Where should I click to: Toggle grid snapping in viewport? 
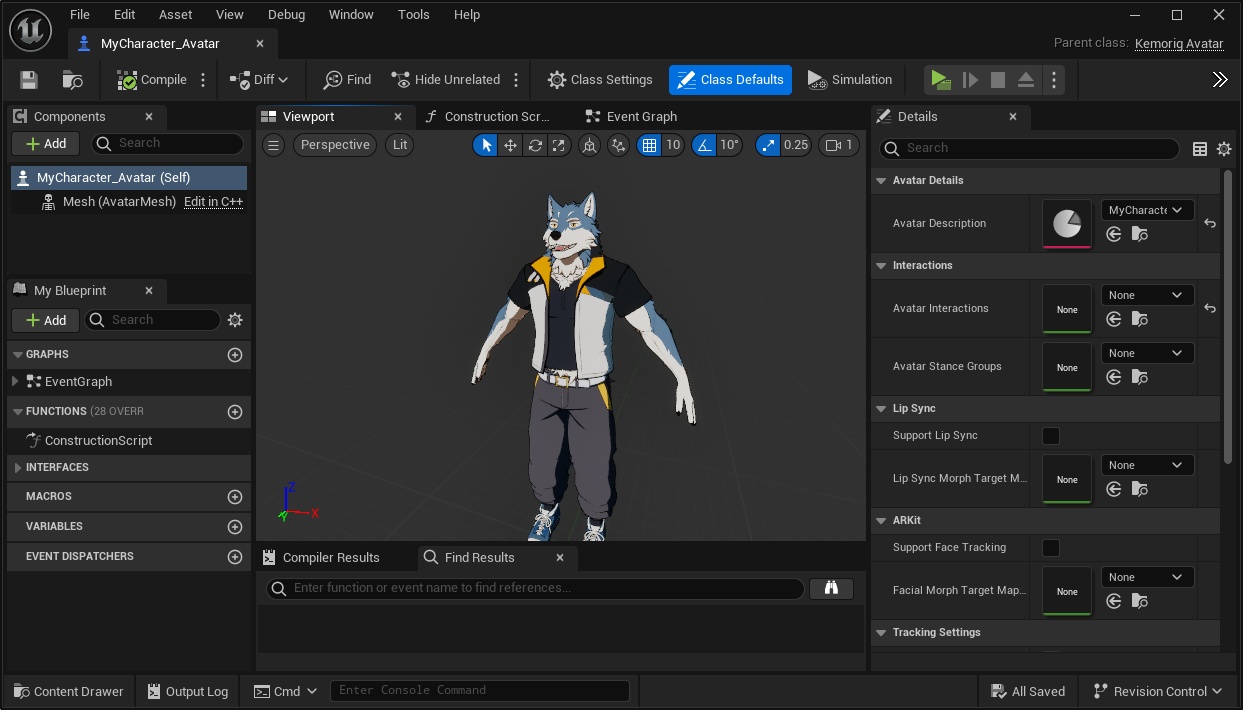coord(650,145)
